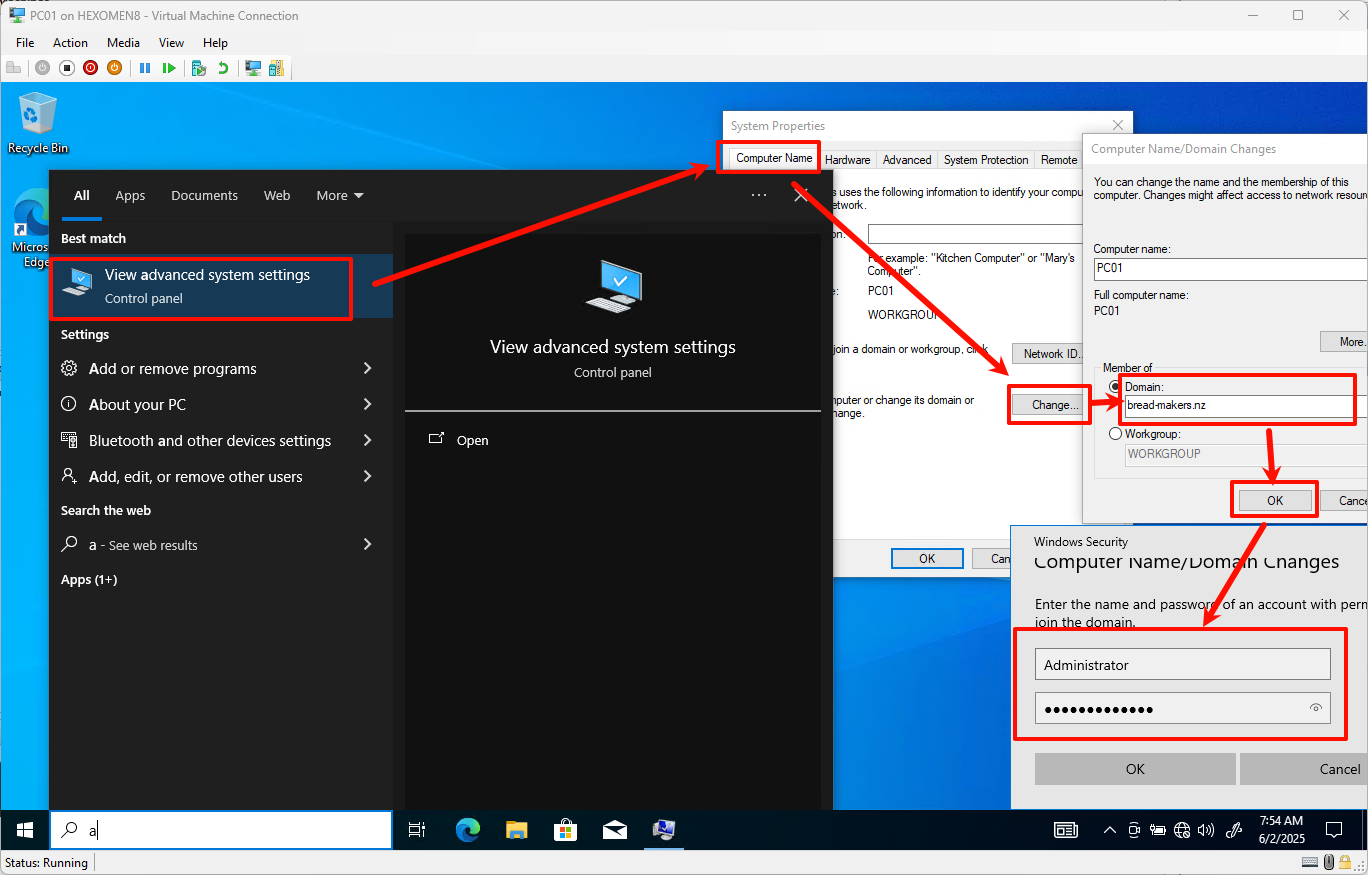Open the Media menu

coord(124,43)
